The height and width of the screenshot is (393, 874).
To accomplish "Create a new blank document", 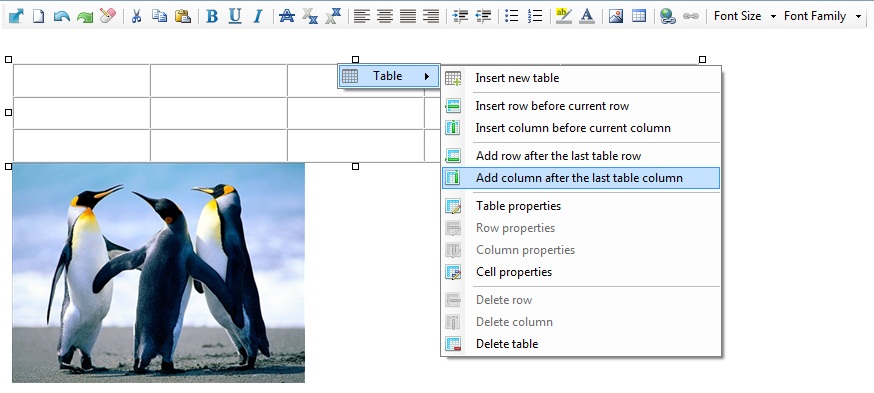I will (x=38, y=16).
